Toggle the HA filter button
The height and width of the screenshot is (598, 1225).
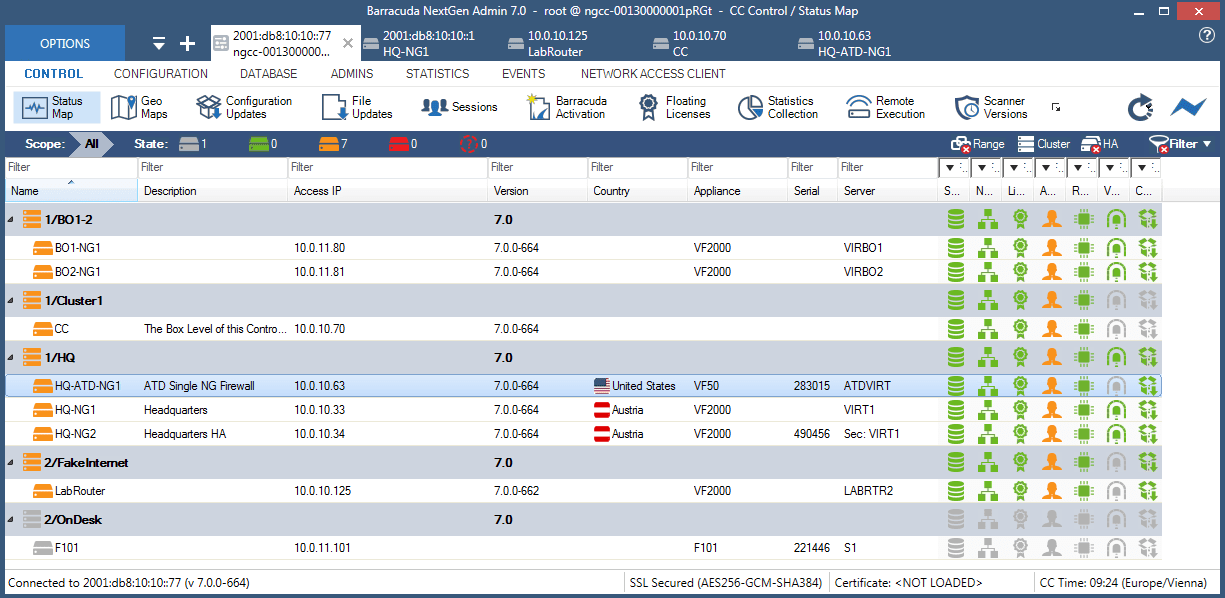(x=1100, y=144)
